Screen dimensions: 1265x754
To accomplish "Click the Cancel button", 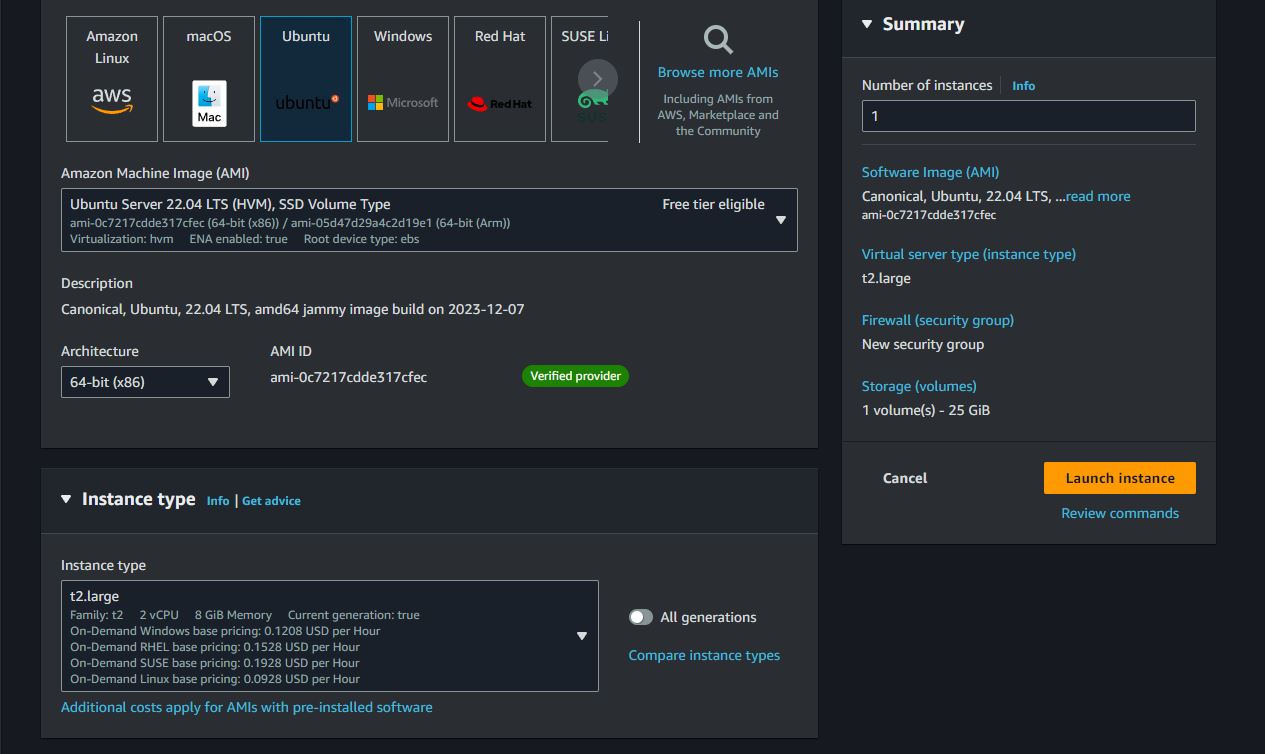I will pyautogui.click(x=905, y=478).
